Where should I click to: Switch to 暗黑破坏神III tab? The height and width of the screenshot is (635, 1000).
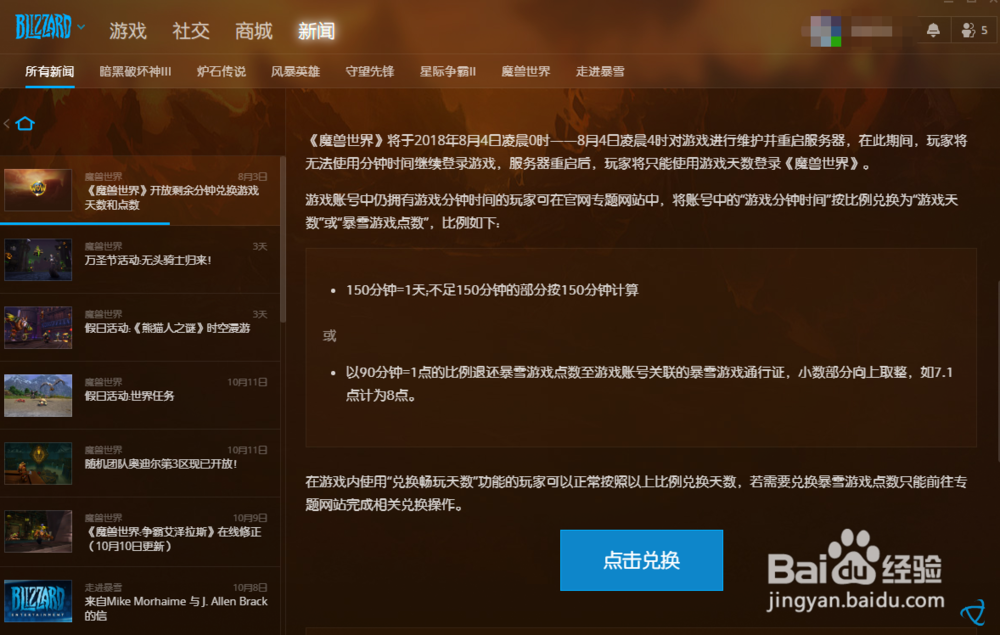(x=135, y=71)
